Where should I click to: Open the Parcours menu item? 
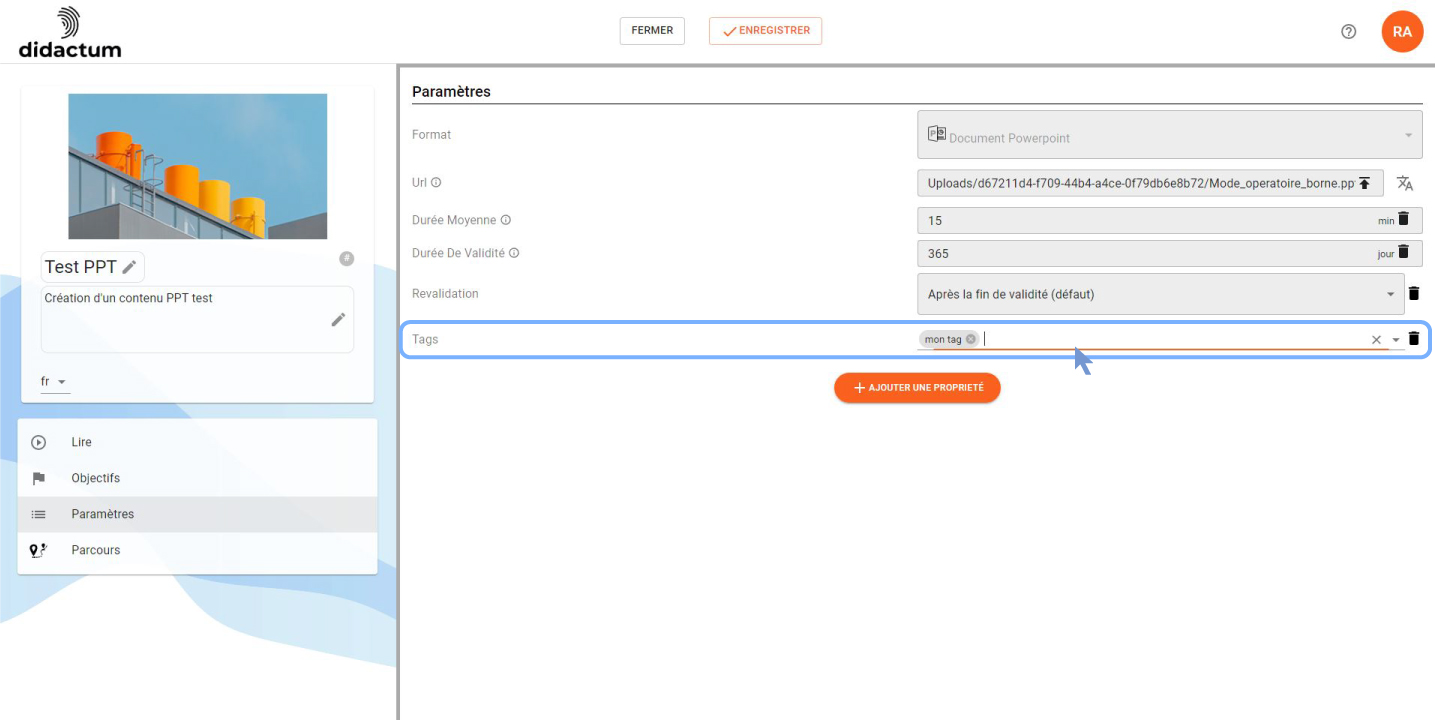pyautogui.click(x=197, y=550)
